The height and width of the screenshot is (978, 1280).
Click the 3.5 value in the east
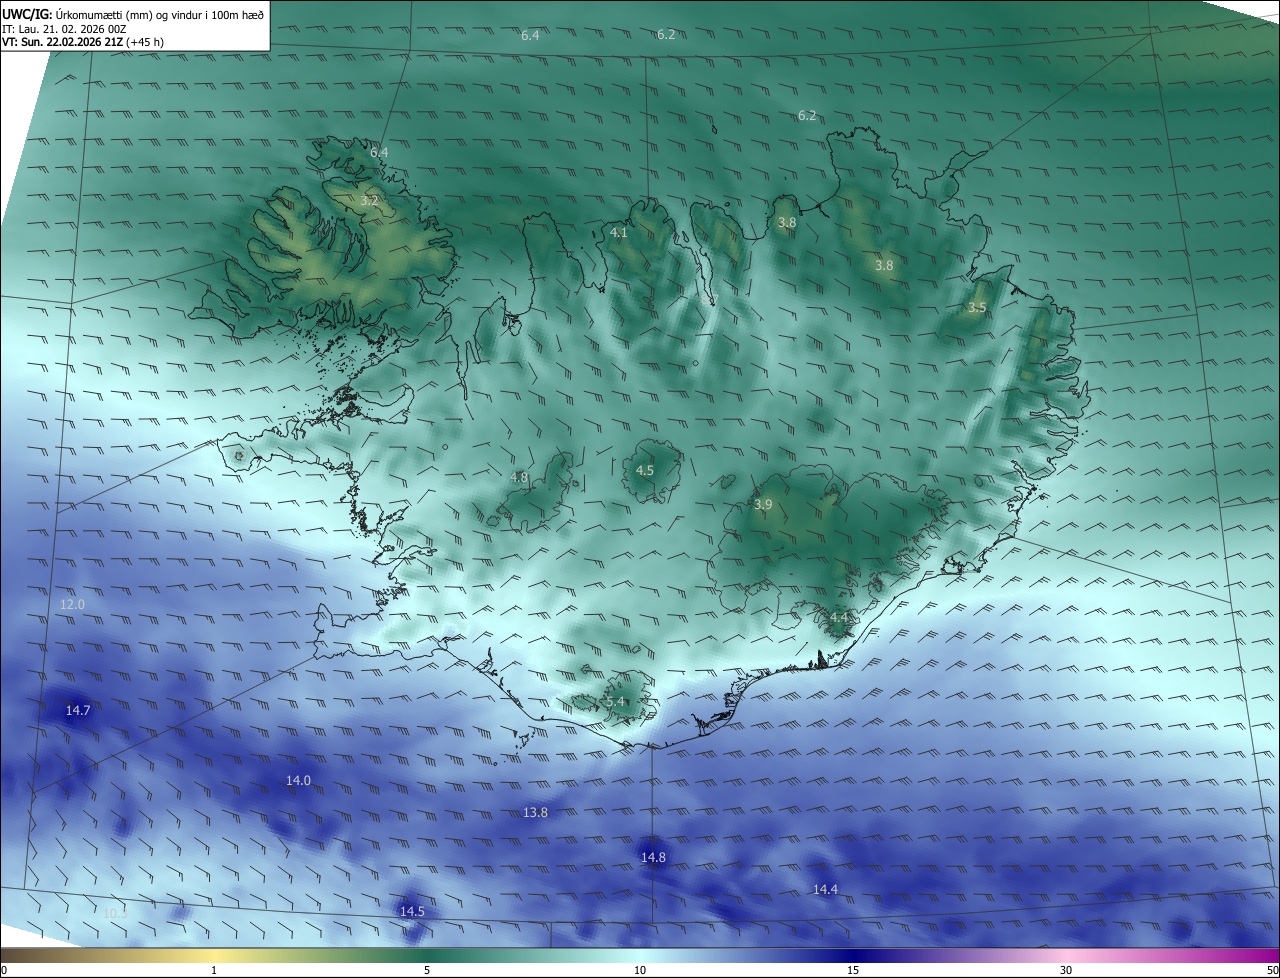pos(977,308)
